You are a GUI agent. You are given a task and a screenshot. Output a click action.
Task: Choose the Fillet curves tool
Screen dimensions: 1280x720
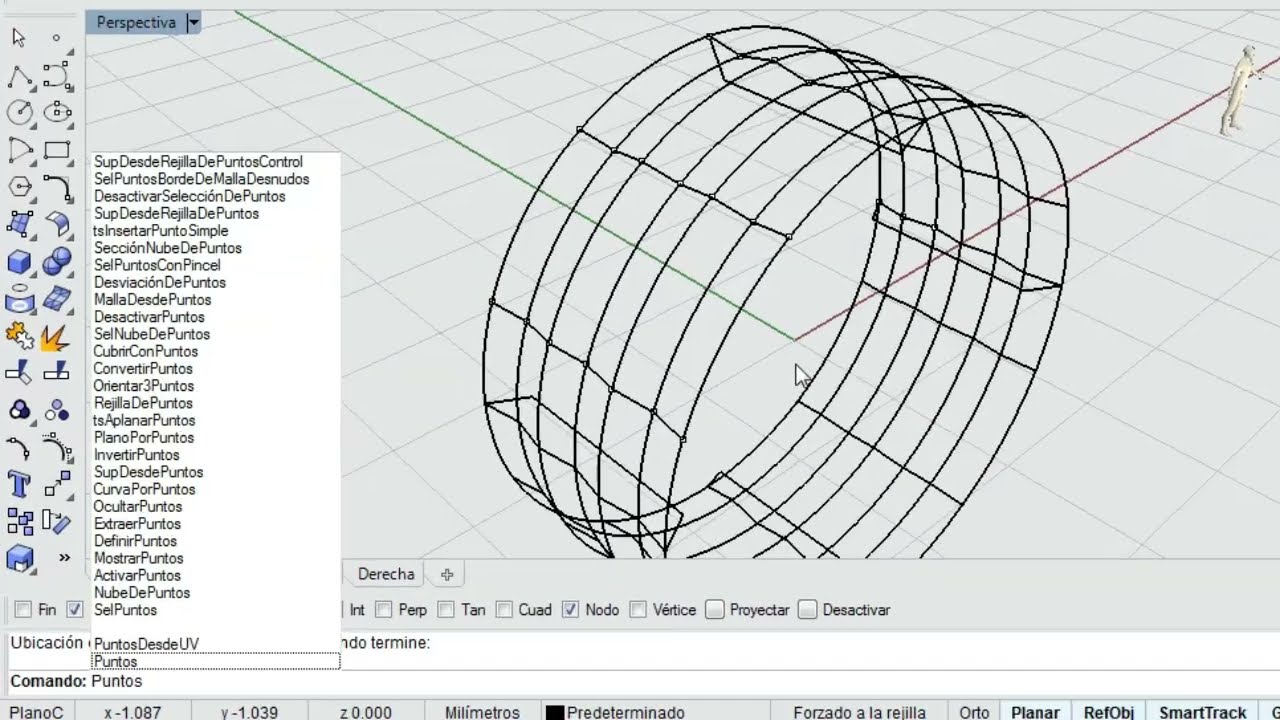point(57,187)
